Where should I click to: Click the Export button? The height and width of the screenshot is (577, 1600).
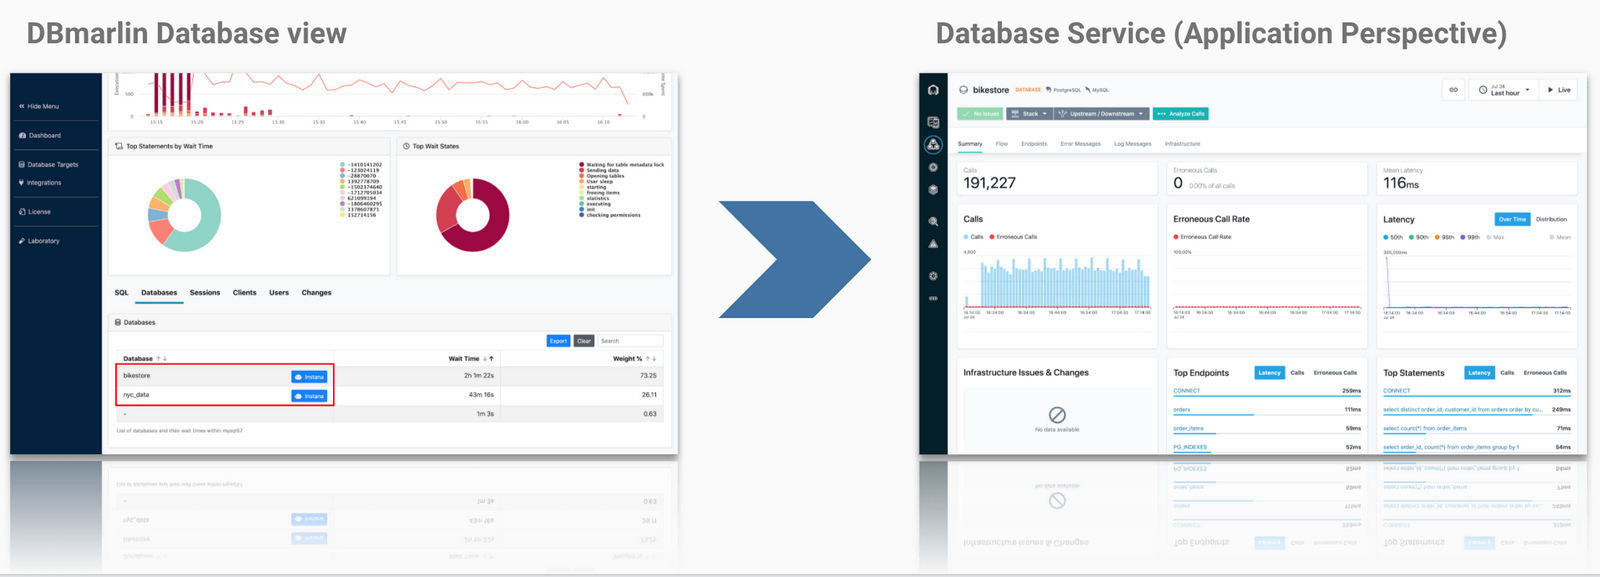[558, 341]
